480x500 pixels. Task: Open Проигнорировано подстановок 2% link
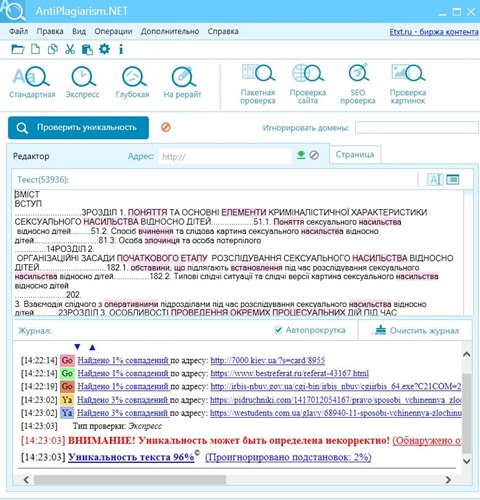point(288,457)
